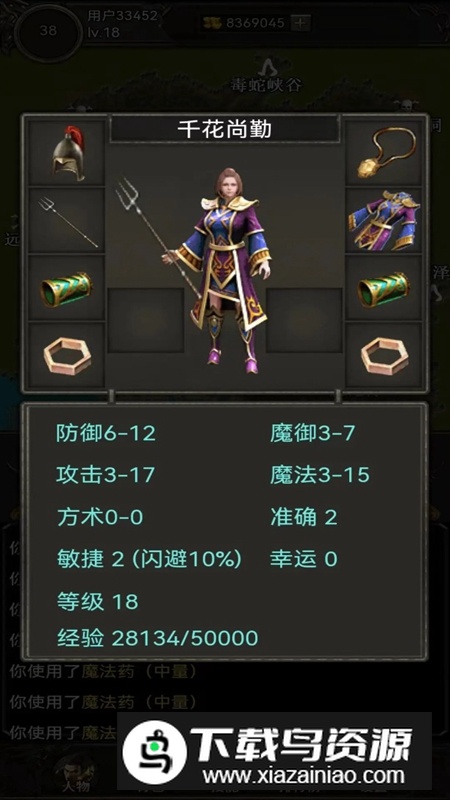Click the 经验 28134/50000 experience line
The width and height of the screenshot is (450, 800).
[157, 638]
